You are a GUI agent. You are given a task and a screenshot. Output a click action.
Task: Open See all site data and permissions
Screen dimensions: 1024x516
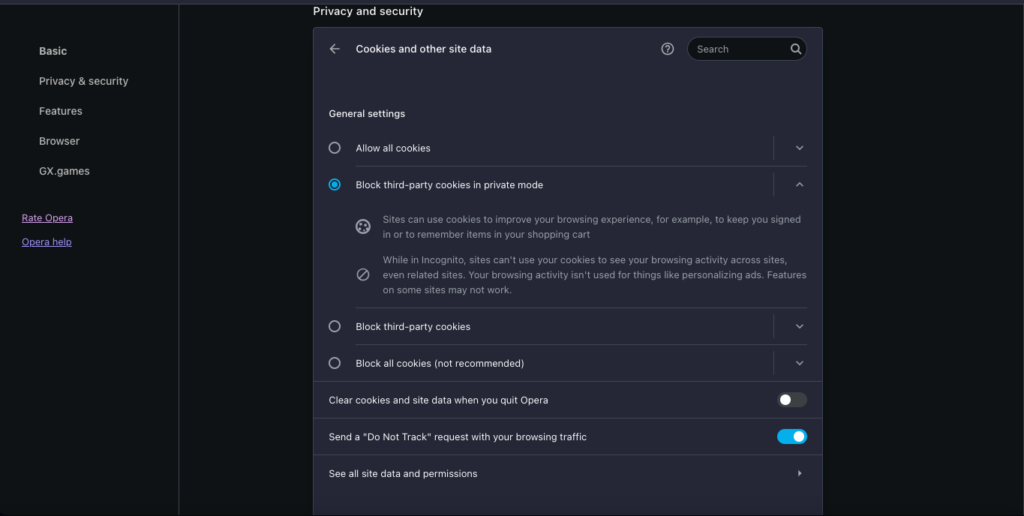tap(568, 474)
